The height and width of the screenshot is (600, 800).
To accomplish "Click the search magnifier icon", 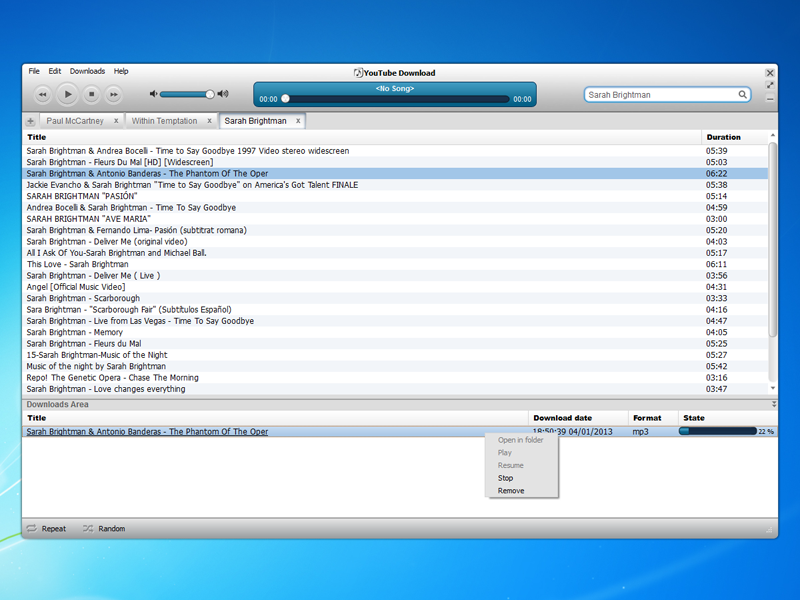I will click(x=742, y=94).
